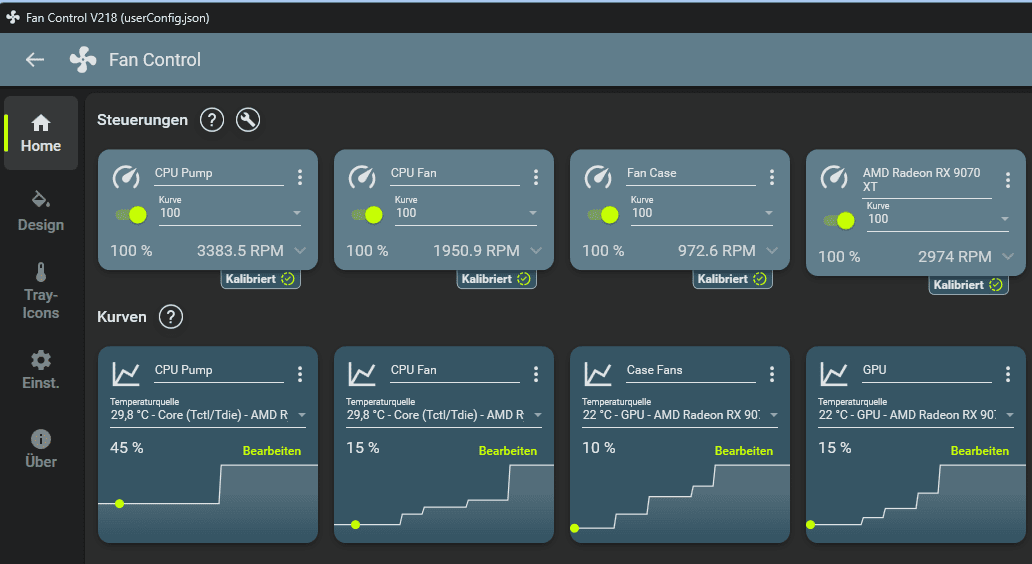Click the green point on the GPU curve graph

pos(811,525)
